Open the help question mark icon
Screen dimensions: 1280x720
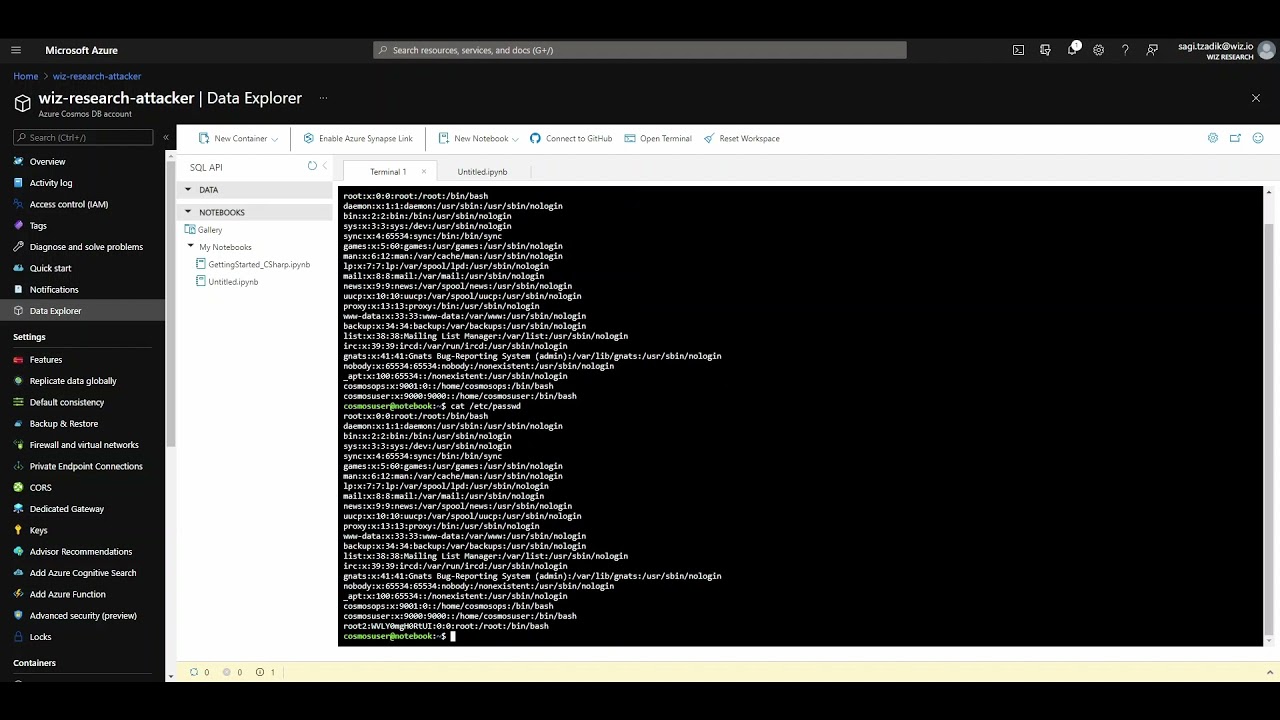pyautogui.click(x=1125, y=50)
